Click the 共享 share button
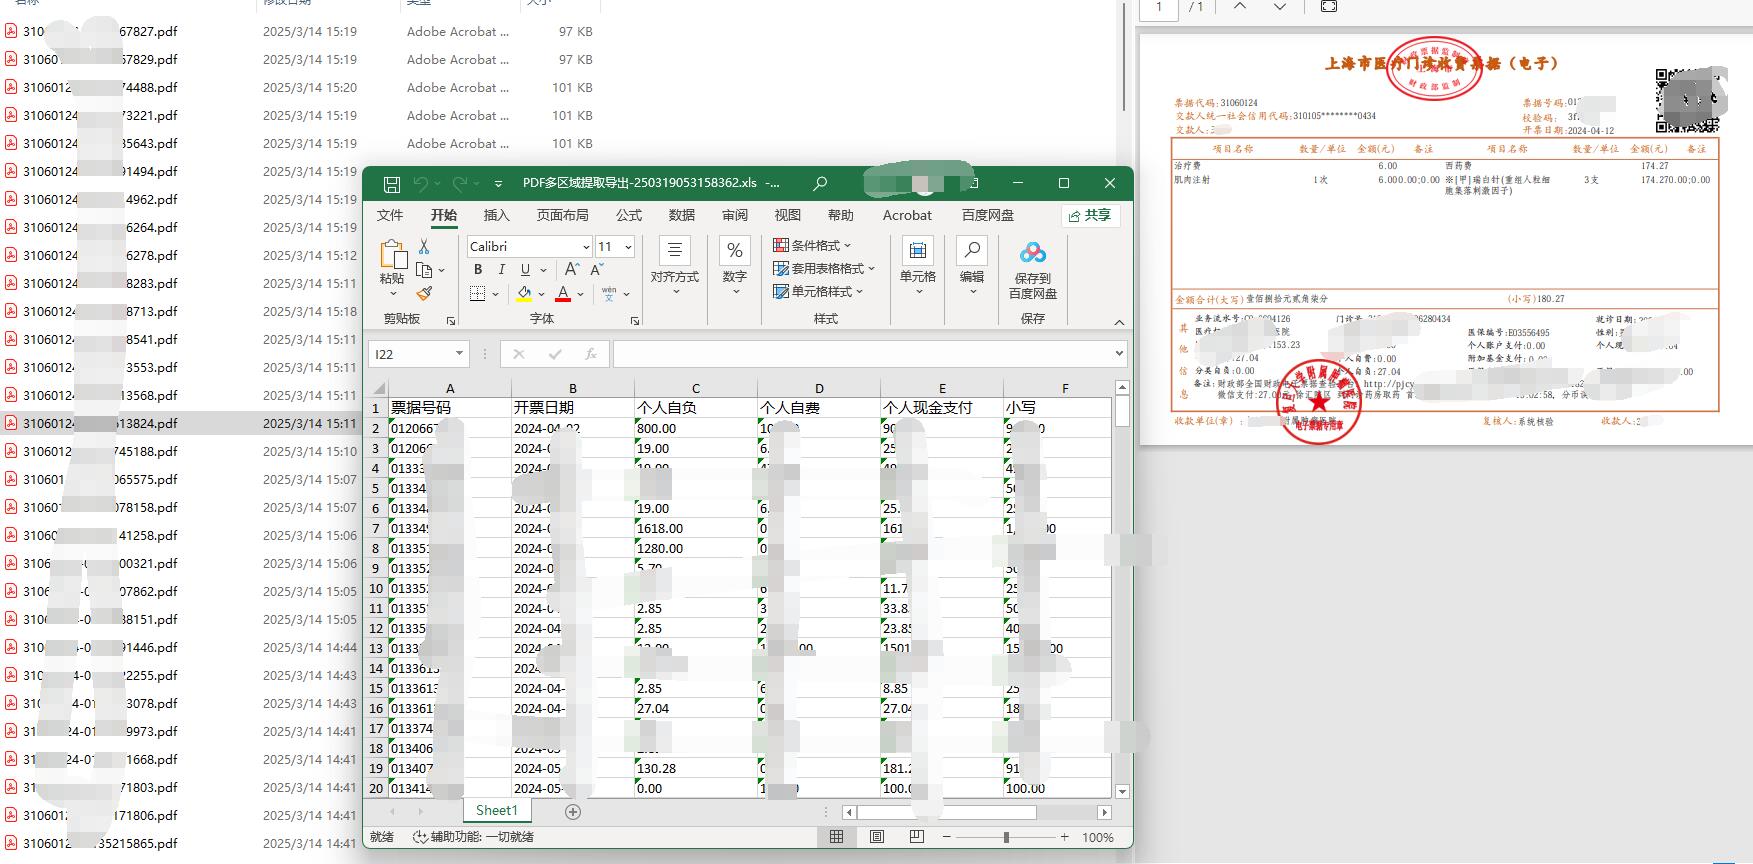 tap(1090, 215)
